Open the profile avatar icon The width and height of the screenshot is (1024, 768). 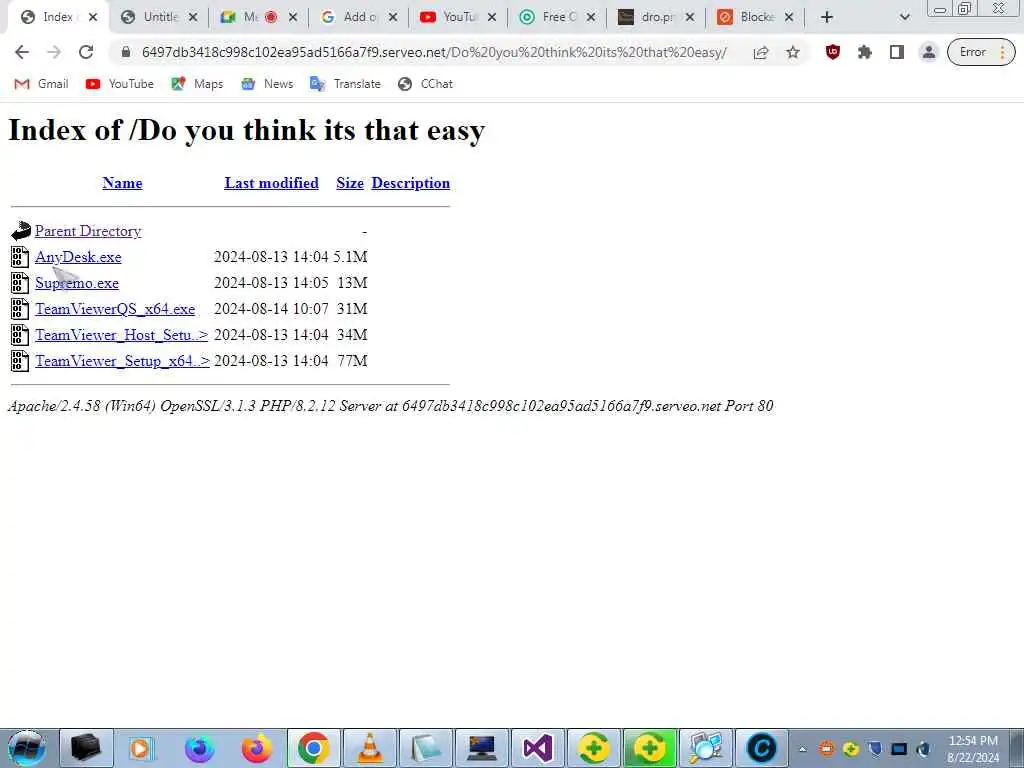coord(929,52)
